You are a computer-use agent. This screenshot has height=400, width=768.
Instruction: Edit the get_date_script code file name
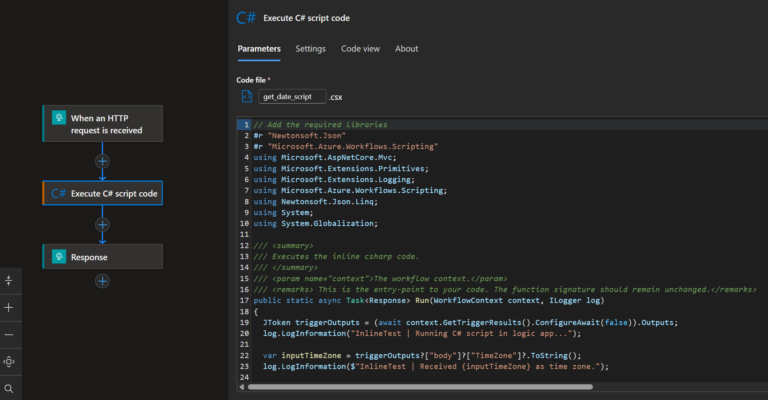pos(292,96)
